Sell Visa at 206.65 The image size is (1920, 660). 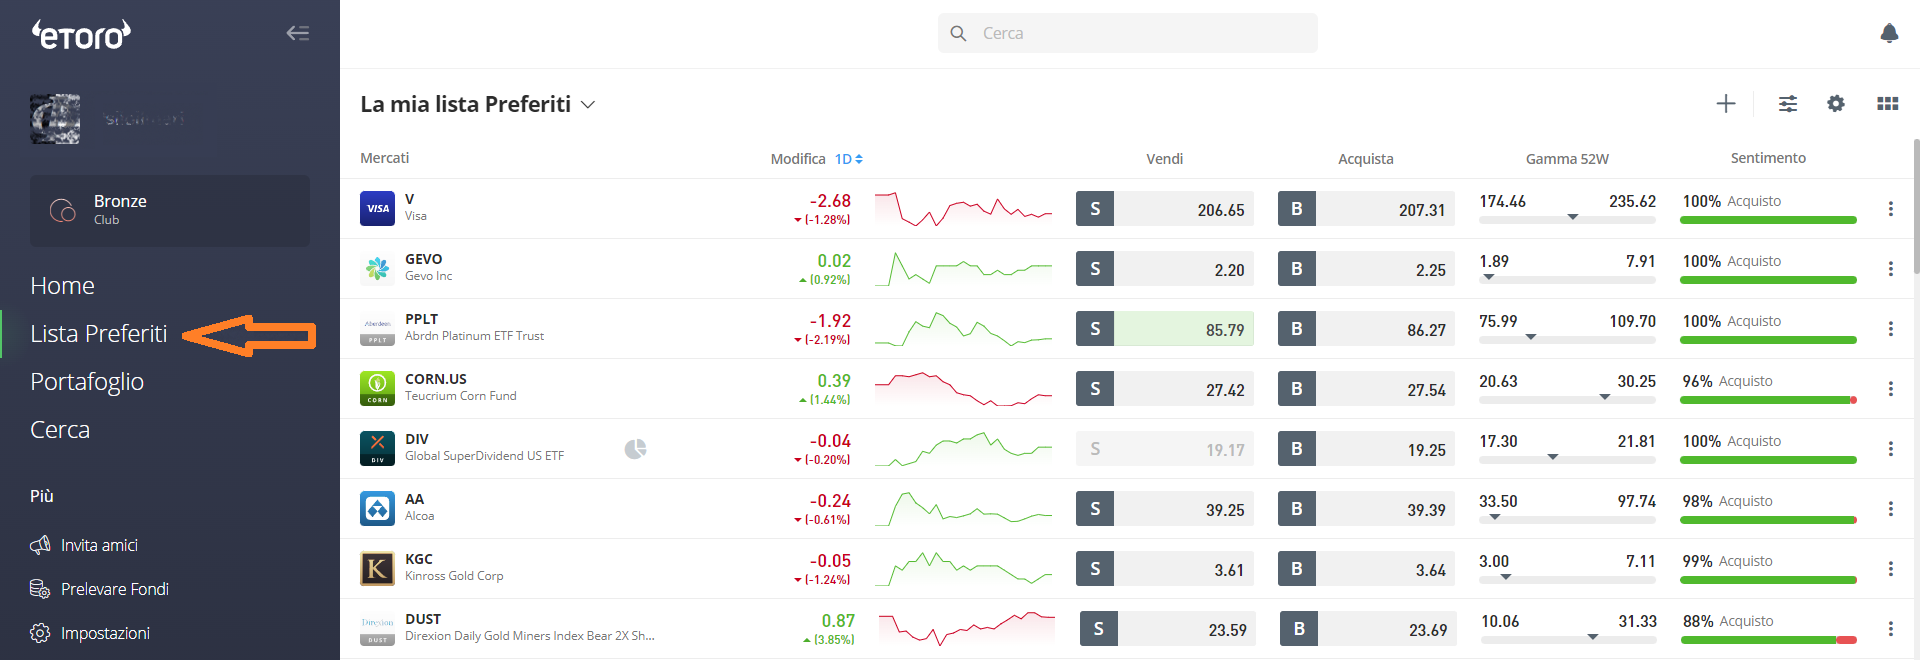[x=1165, y=209]
